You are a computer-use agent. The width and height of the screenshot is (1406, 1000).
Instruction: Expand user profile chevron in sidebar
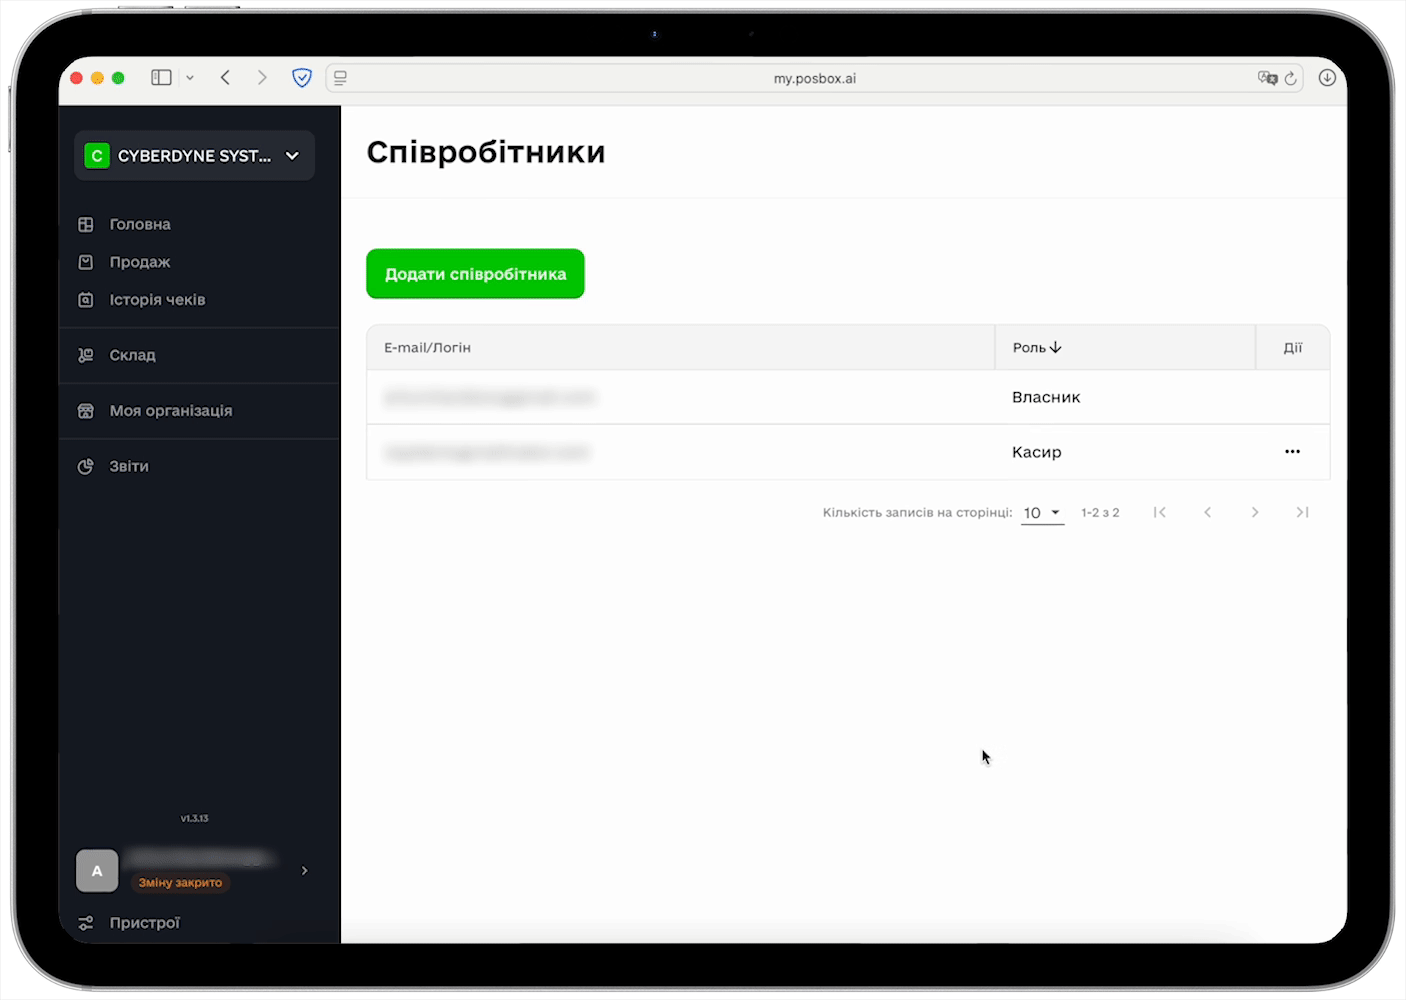pyautogui.click(x=304, y=871)
